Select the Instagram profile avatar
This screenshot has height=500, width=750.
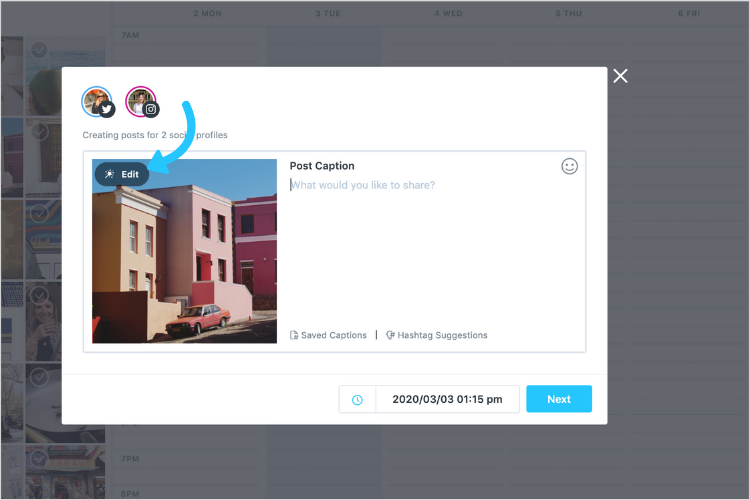[x=142, y=102]
